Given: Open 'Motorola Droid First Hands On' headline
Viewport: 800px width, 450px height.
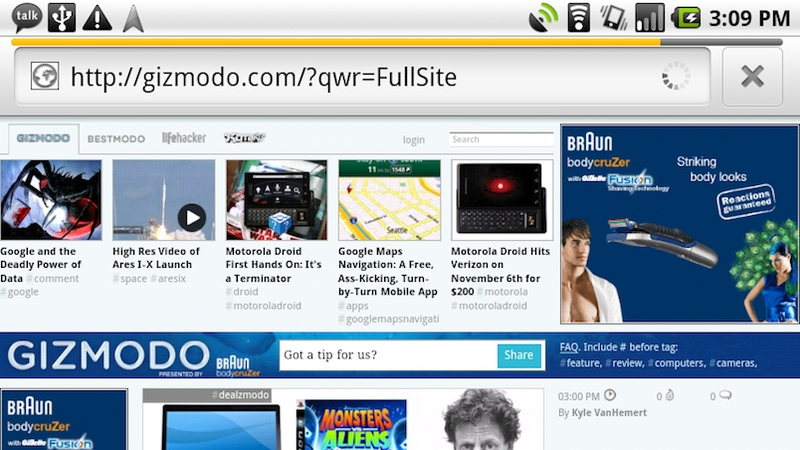Looking at the screenshot, I should (x=273, y=264).
